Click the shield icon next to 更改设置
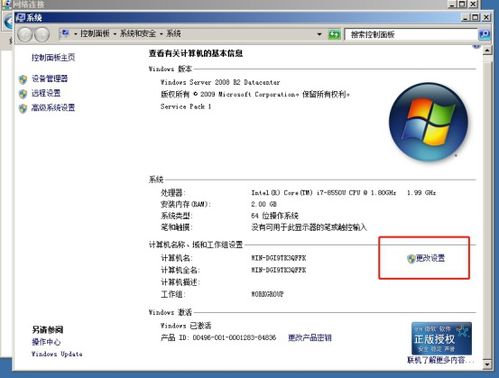This screenshot has height=378, width=499. click(411, 258)
